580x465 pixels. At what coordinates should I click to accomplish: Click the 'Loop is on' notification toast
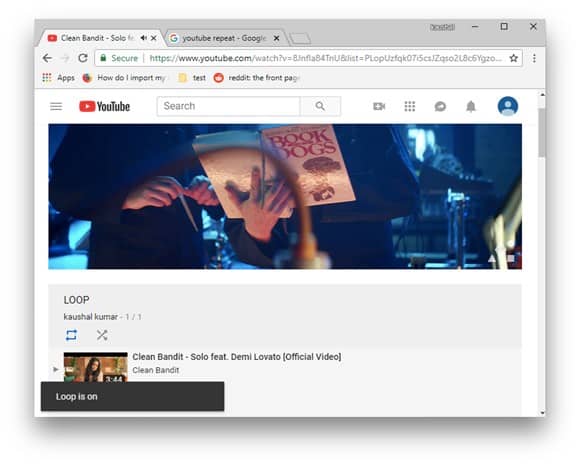click(132, 396)
